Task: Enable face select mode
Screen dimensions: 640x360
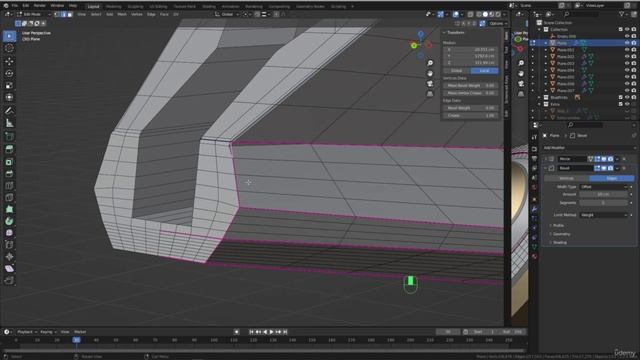Action: pos(70,14)
